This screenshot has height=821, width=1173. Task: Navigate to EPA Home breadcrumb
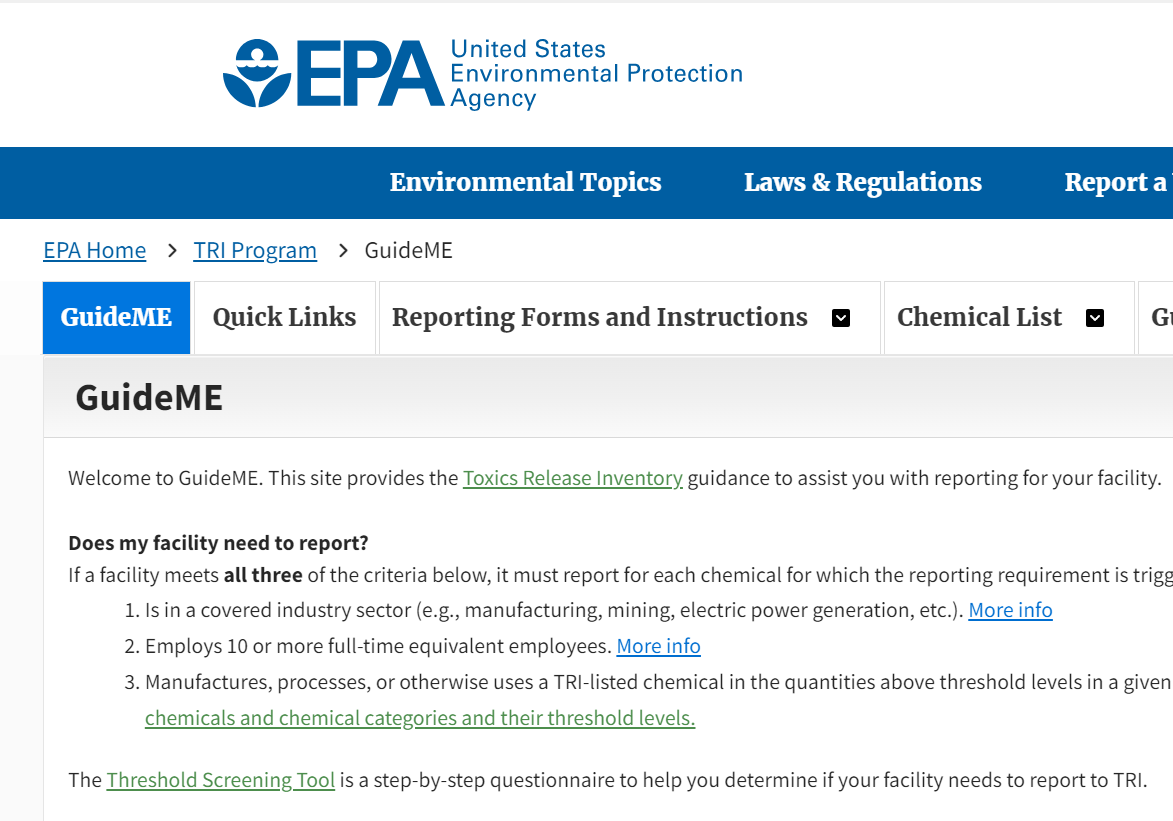coord(94,250)
